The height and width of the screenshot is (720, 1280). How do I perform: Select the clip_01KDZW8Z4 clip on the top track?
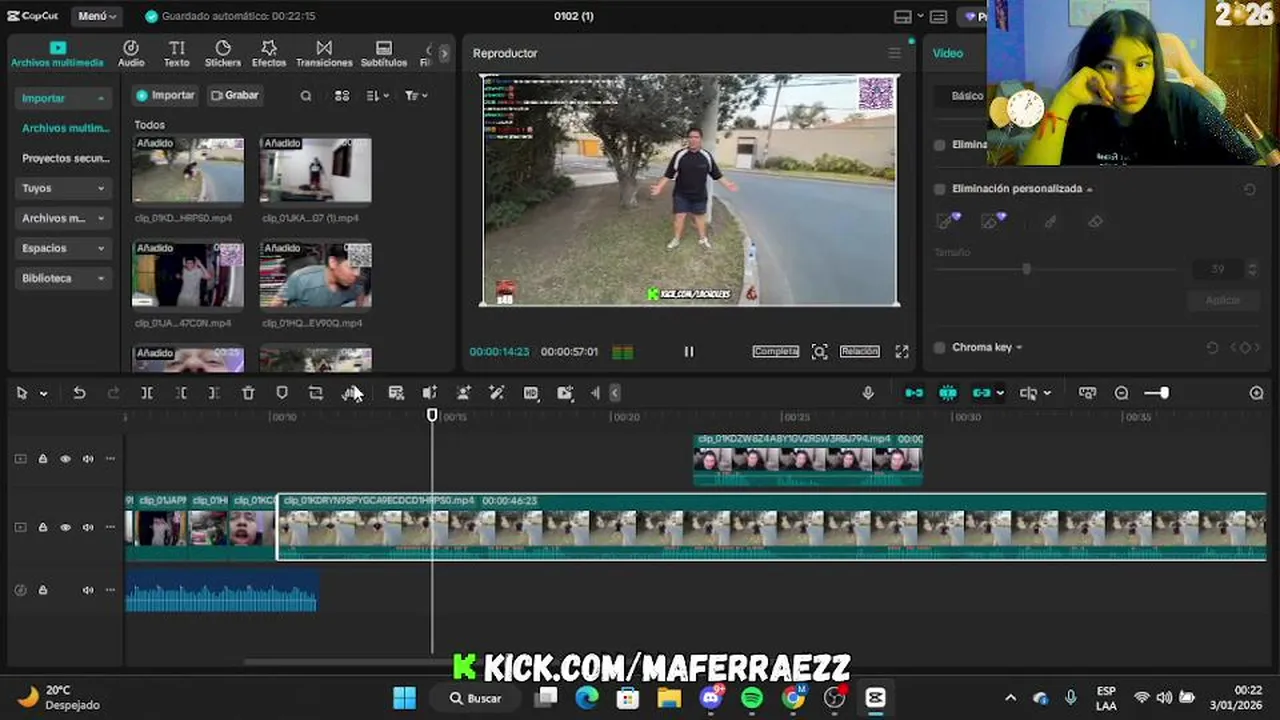[x=808, y=460]
